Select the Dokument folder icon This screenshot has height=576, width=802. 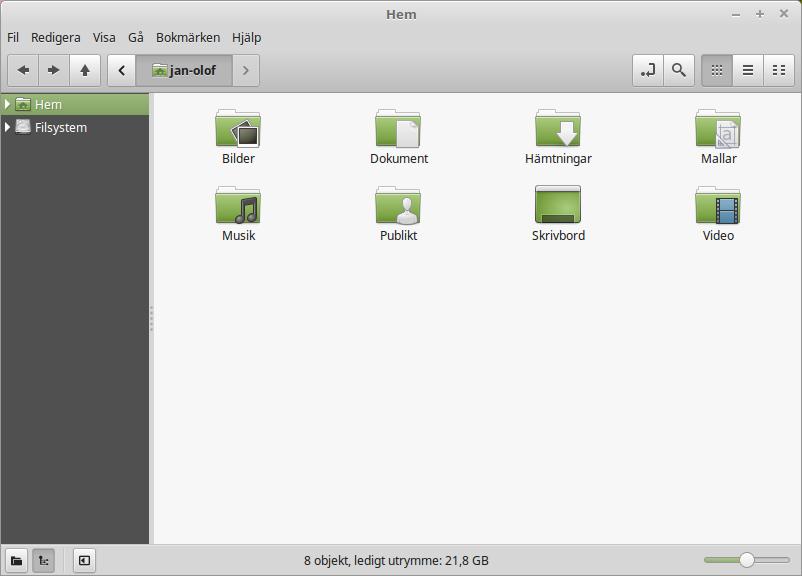click(x=398, y=128)
